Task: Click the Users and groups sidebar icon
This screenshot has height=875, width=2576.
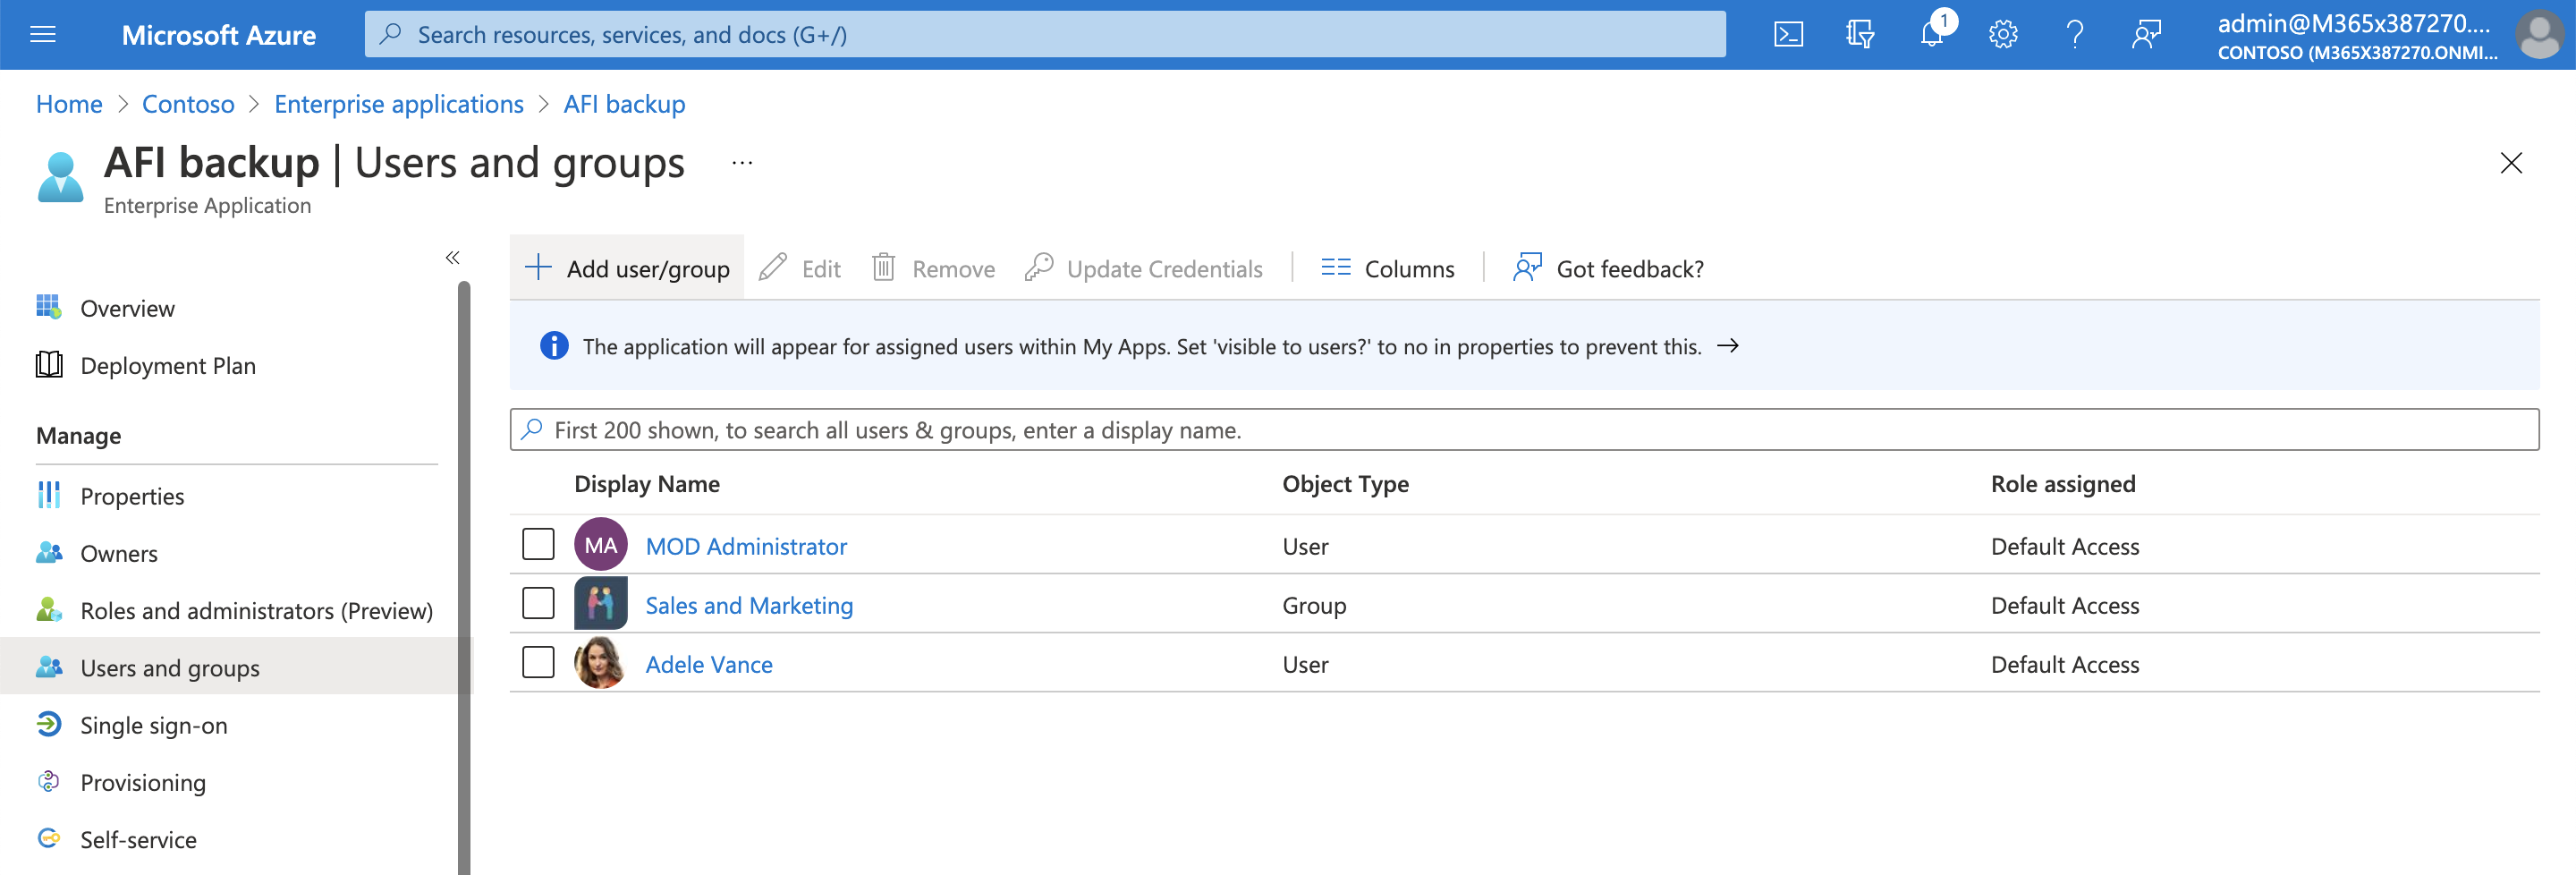Action: point(48,667)
